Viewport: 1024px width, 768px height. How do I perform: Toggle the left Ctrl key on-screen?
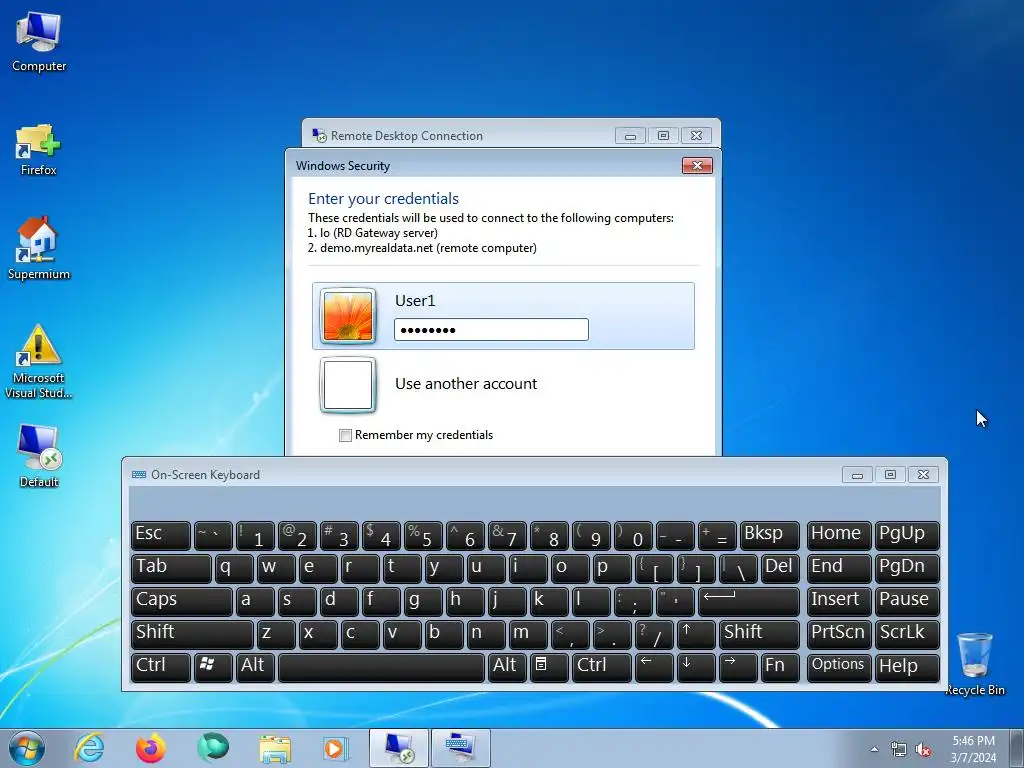[161, 667]
